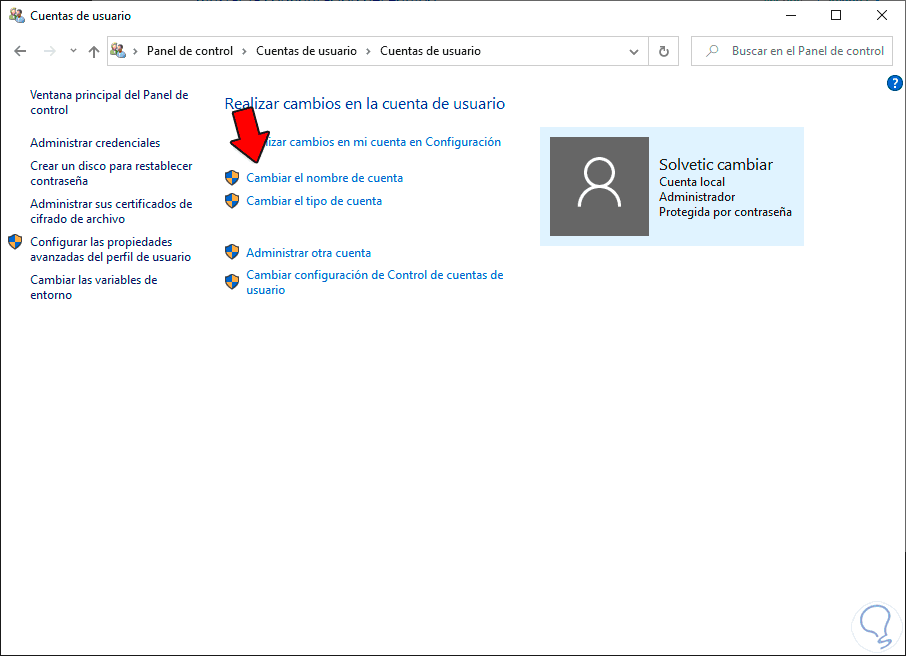The height and width of the screenshot is (656, 906).
Task: Click shield icon next to 'Administrar otra cuenta'
Action: [x=232, y=252]
